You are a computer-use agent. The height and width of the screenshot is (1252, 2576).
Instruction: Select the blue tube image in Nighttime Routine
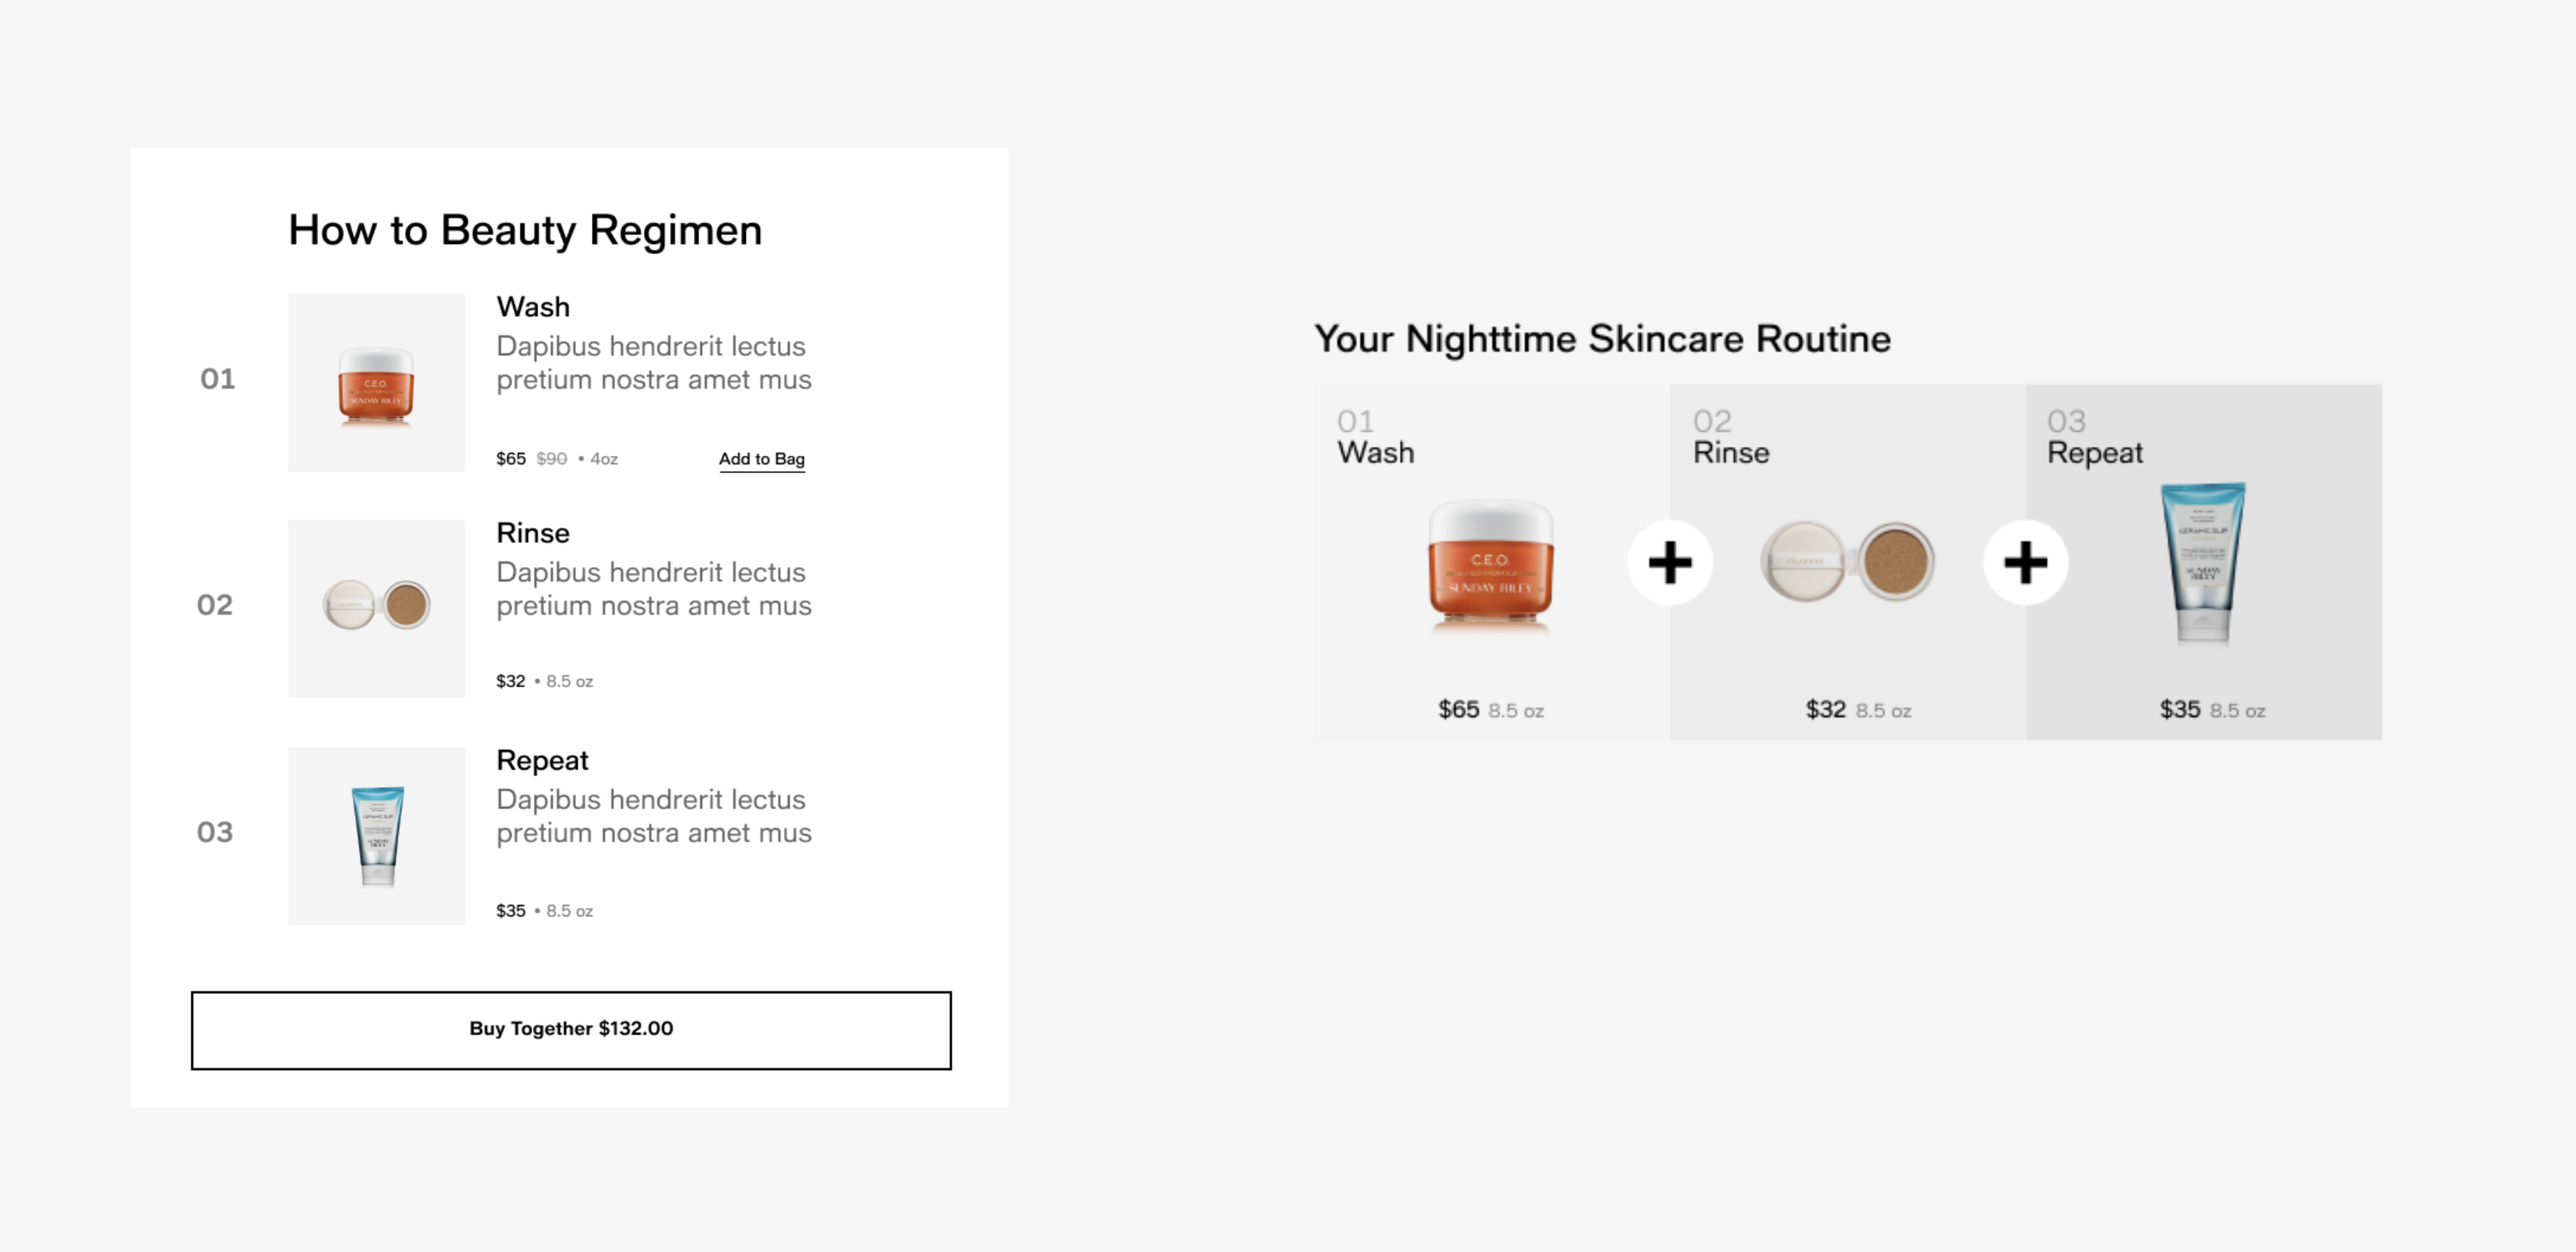(x=2202, y=562)
